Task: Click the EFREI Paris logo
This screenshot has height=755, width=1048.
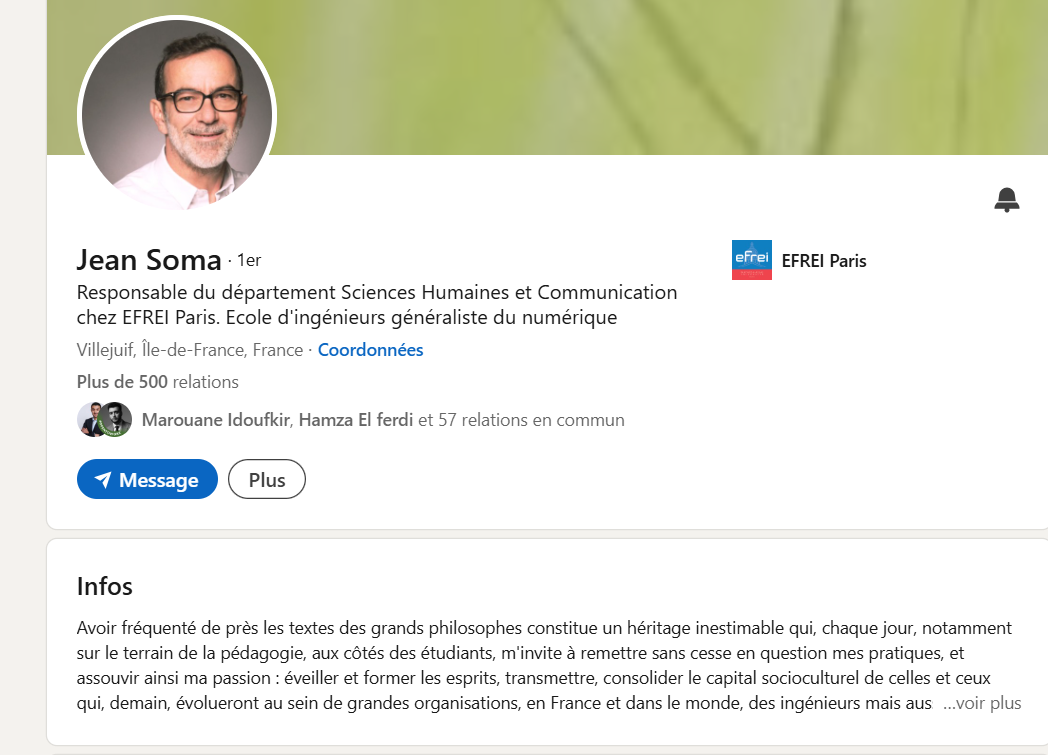Action: pos(751,260)
